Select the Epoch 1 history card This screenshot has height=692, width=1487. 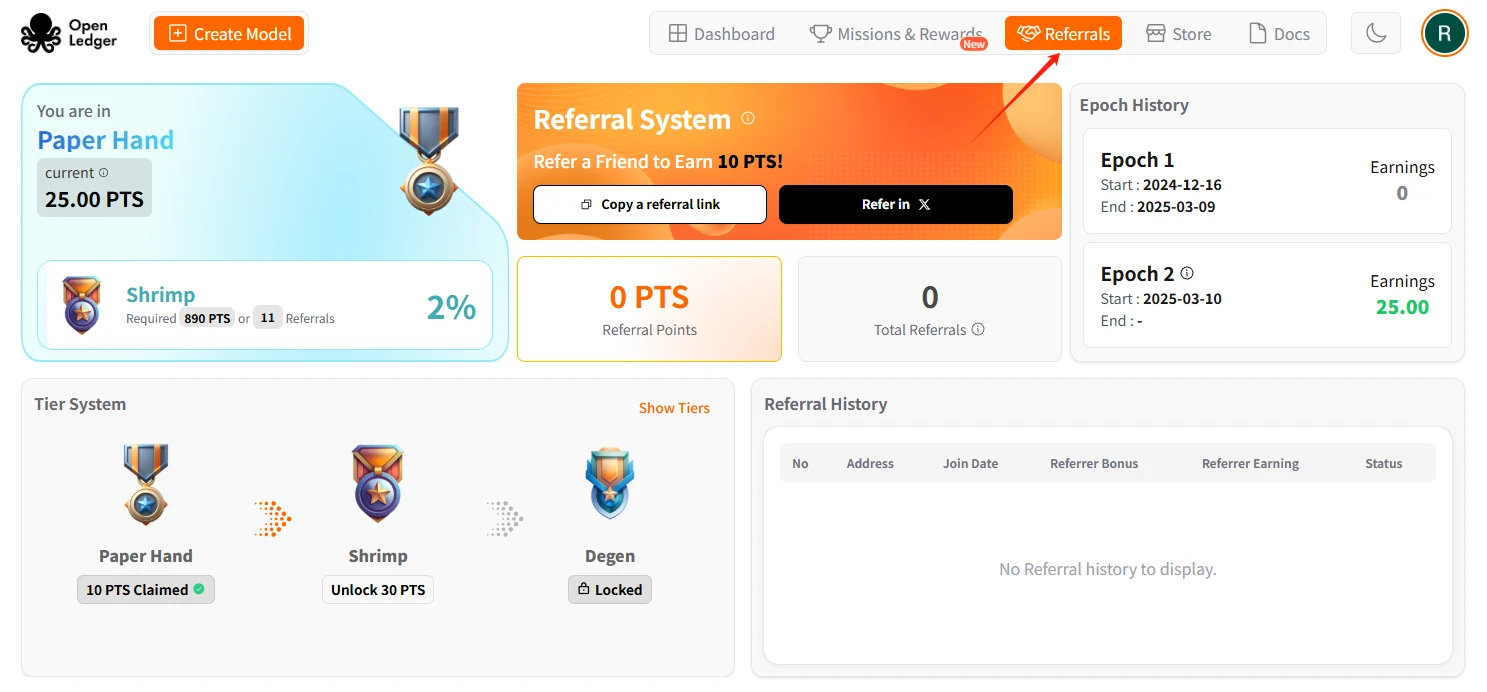[x=1266, y=182]
